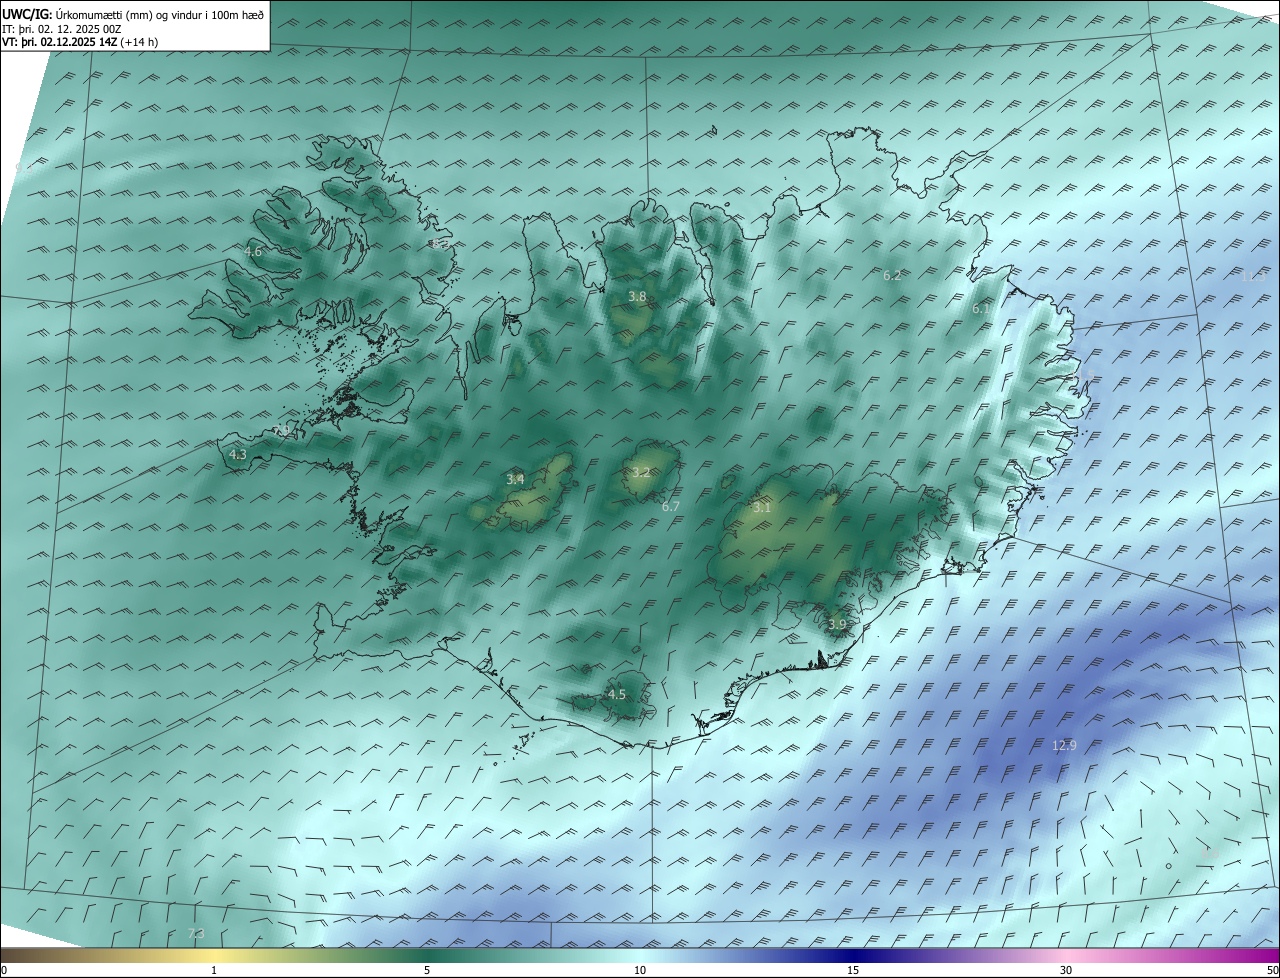The width and height of the screenshot is (1280, 978).
Task: Click the 3.9 value near the southeast coast
Action: [837, 624]
